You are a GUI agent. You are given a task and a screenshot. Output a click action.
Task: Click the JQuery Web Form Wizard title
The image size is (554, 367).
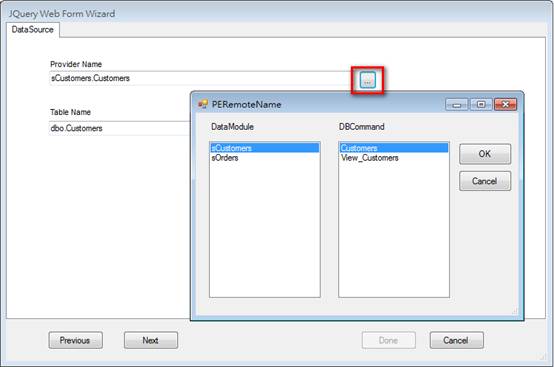pyautogui.click(x=62, y=14)
